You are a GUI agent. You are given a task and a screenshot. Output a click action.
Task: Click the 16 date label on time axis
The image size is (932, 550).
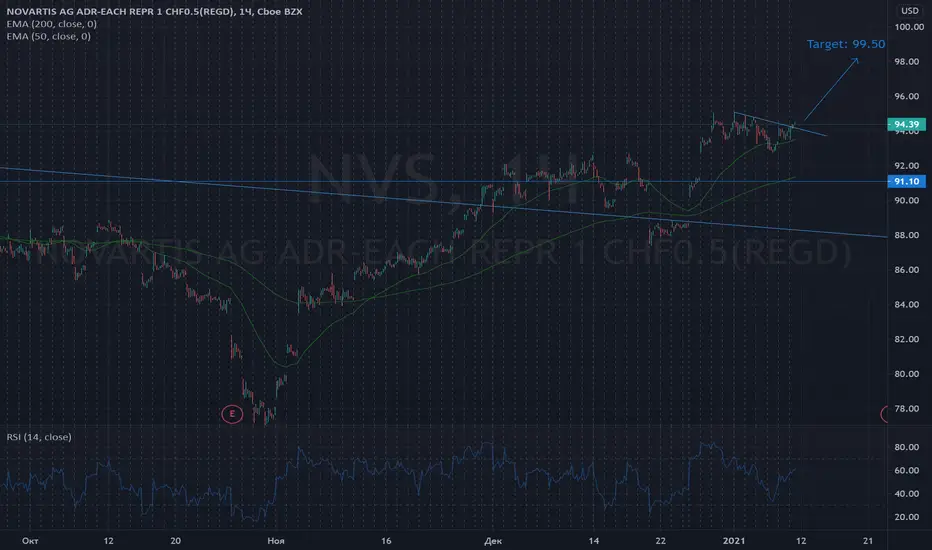click(x=386, y=540)
